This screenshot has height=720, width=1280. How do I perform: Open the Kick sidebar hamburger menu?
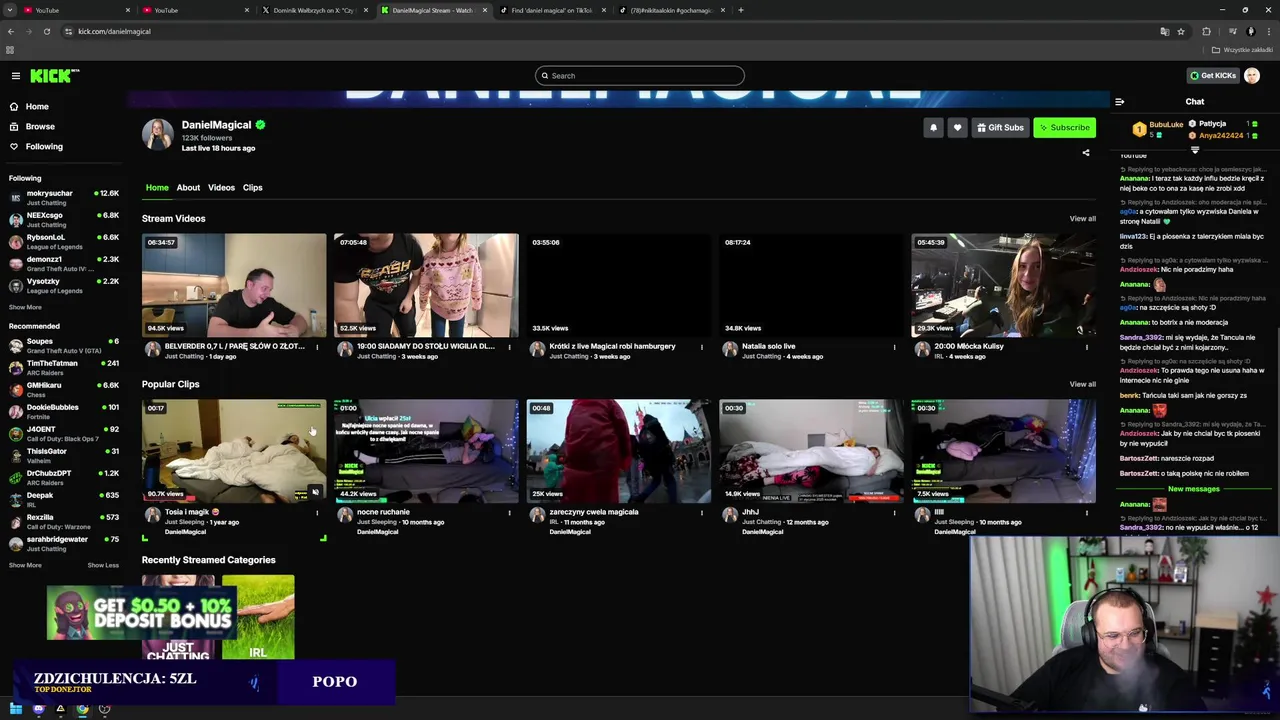(x=15, y=76)
